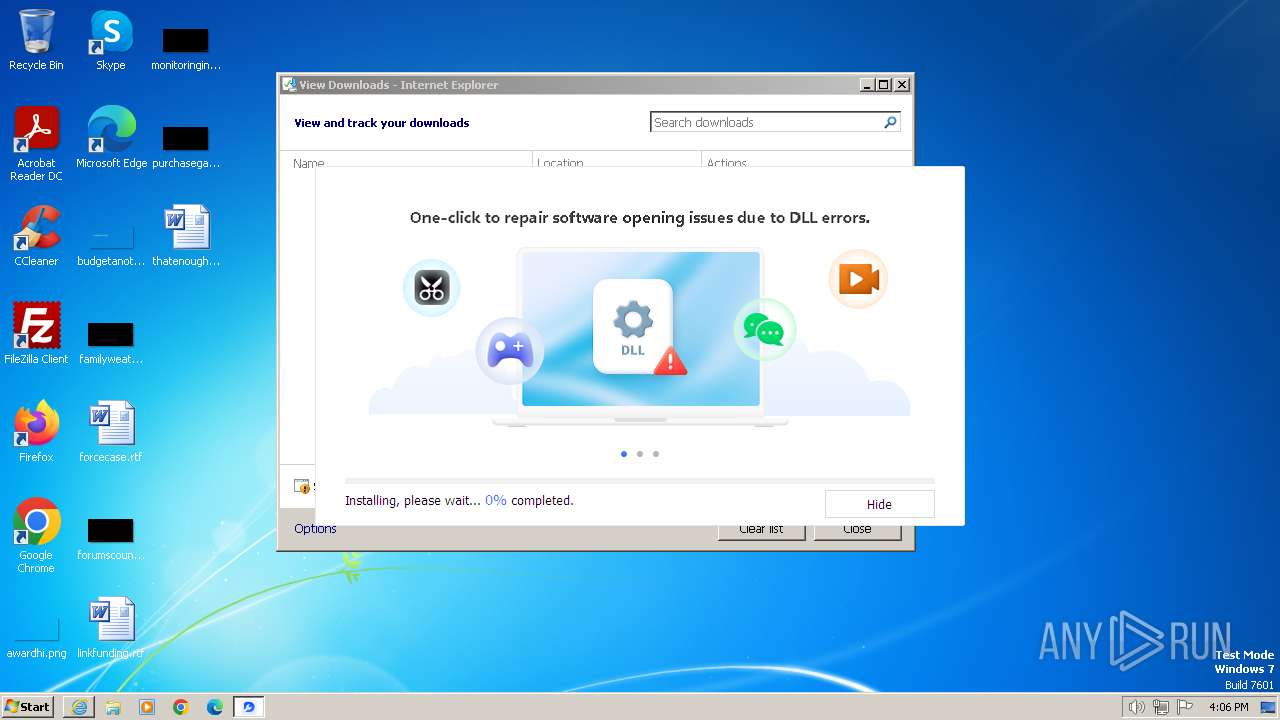Screen dimensions: 1280x720
Task: Open FileZilla Client desktop shortcut
Action: 36,334
